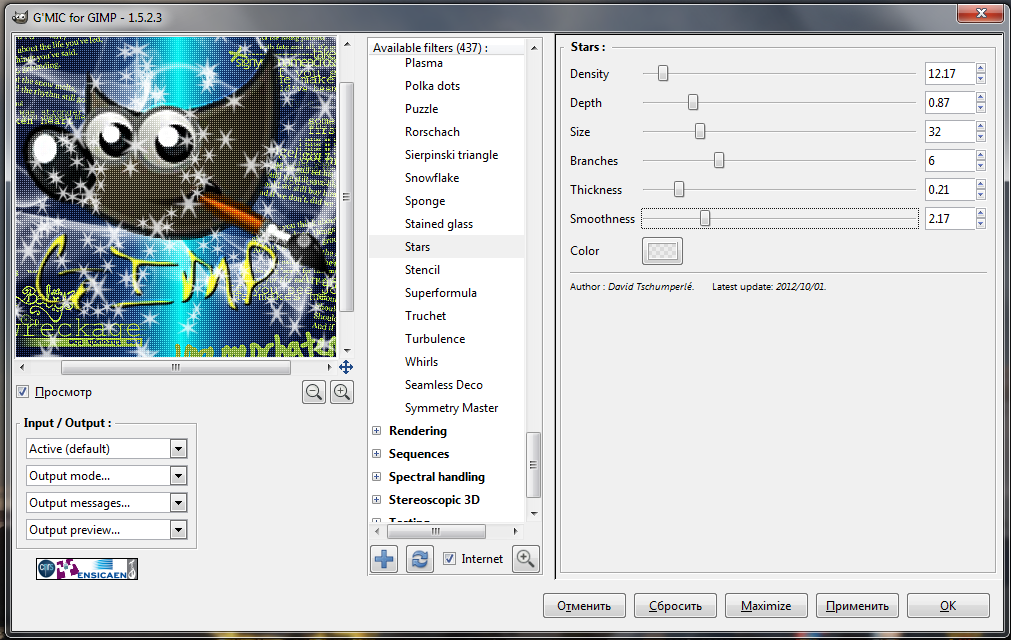Expand the Rendering filter category
Image resolution: width=1011 pixels, height=640 pixels.
(377, 431)
